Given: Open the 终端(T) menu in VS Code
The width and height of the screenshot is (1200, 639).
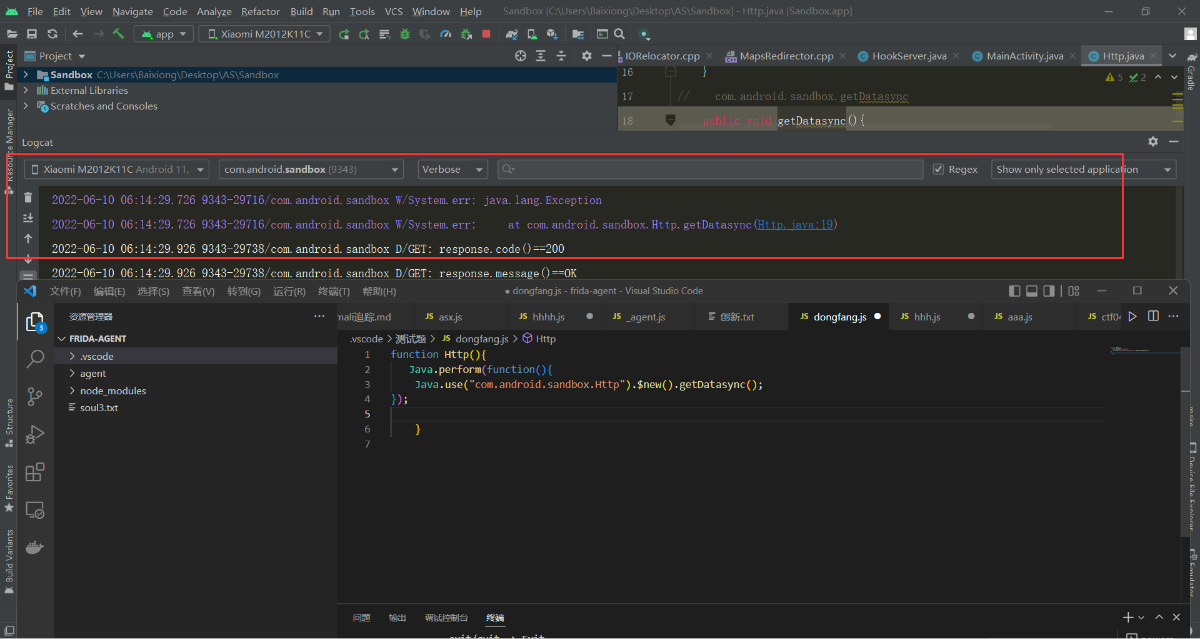Looking at the screenshot, I should pyautogui.click(x=335, y=291).
